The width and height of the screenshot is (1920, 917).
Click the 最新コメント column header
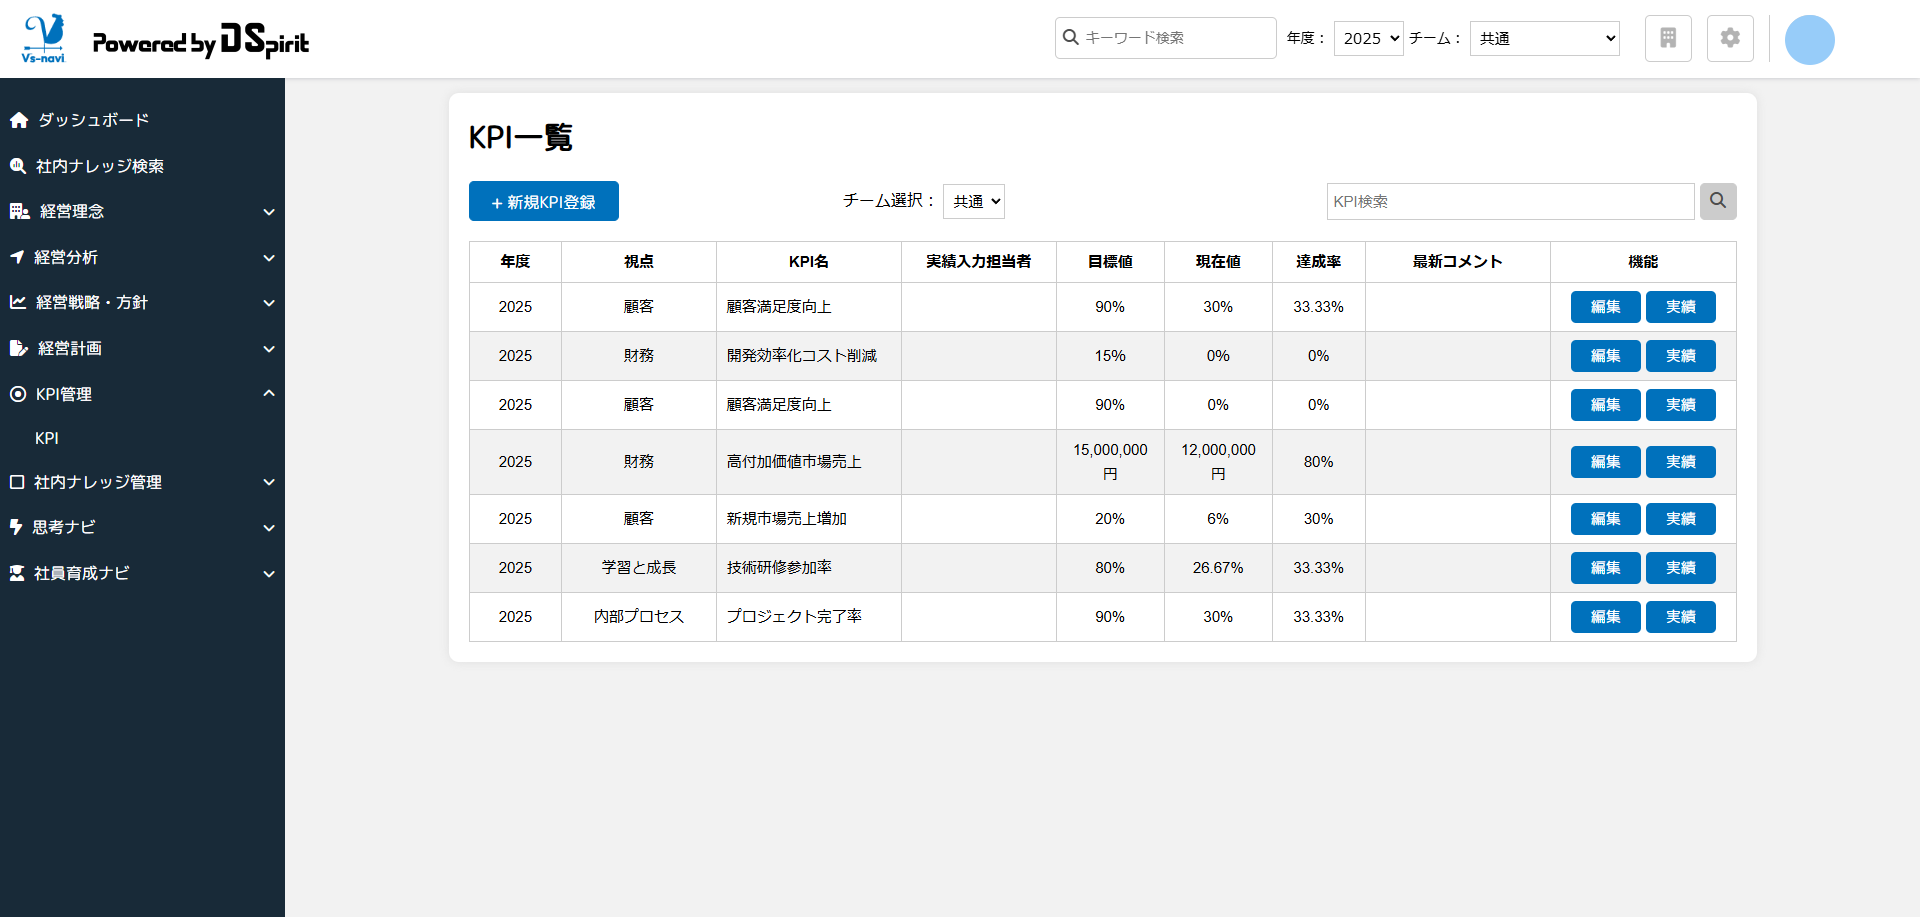point(1458,262)
